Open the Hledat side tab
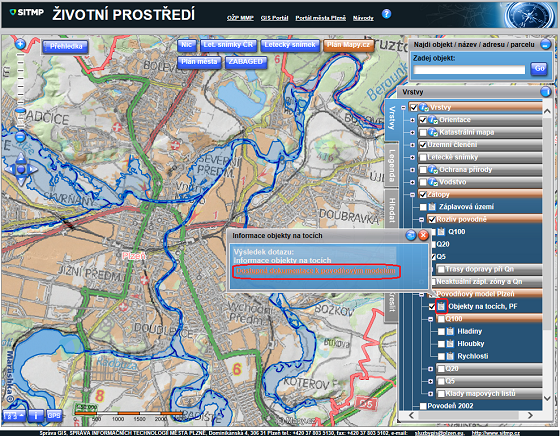Image resolution: width=560 pixels, height=436 pixels. click(x=392, y=210)
